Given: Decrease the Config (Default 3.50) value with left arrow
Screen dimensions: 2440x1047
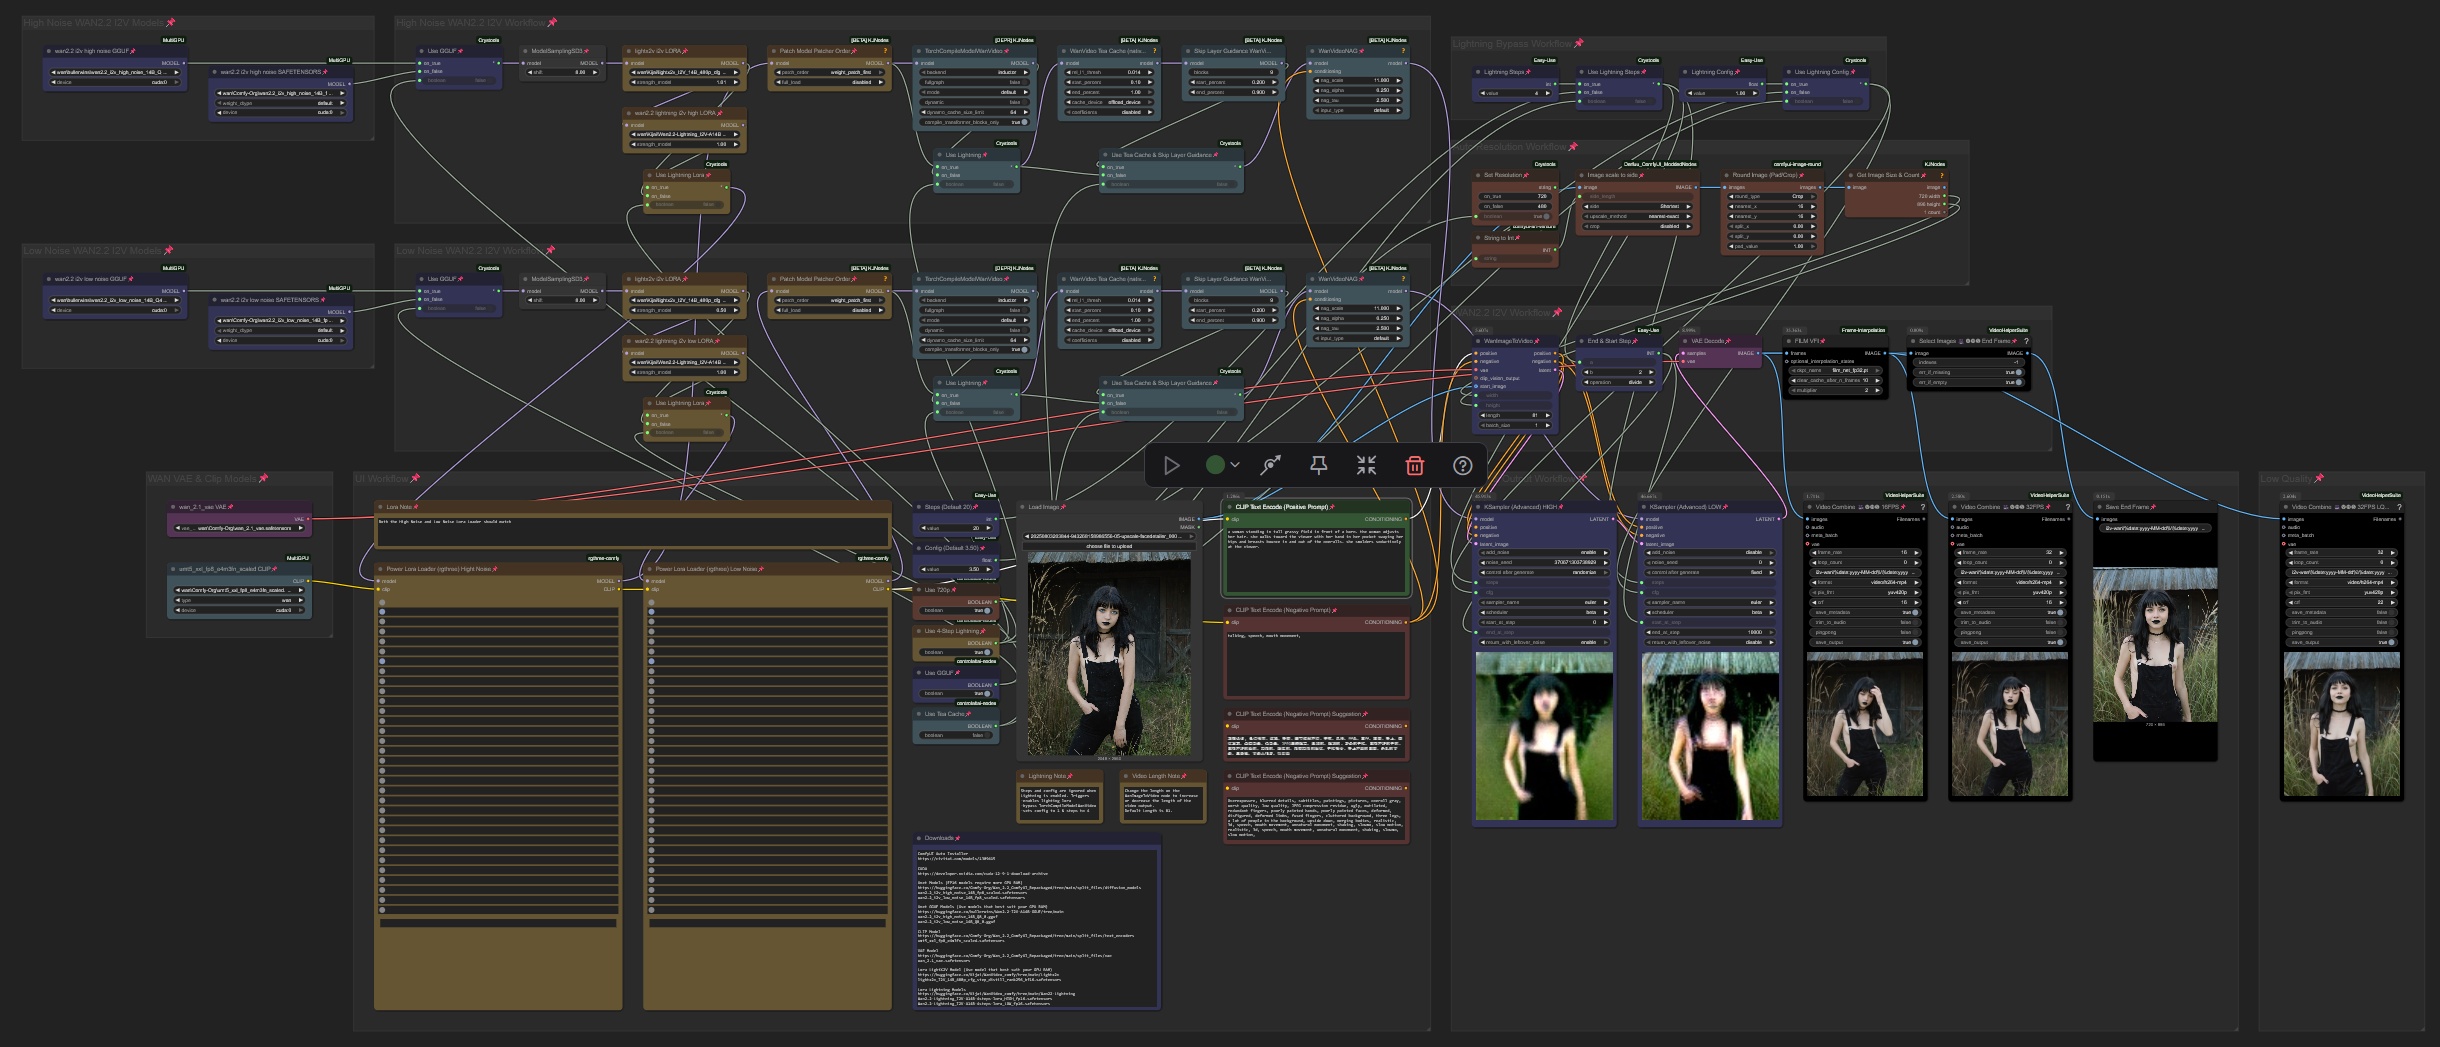Looking at the screenshot, I should [x=923, y=569].
